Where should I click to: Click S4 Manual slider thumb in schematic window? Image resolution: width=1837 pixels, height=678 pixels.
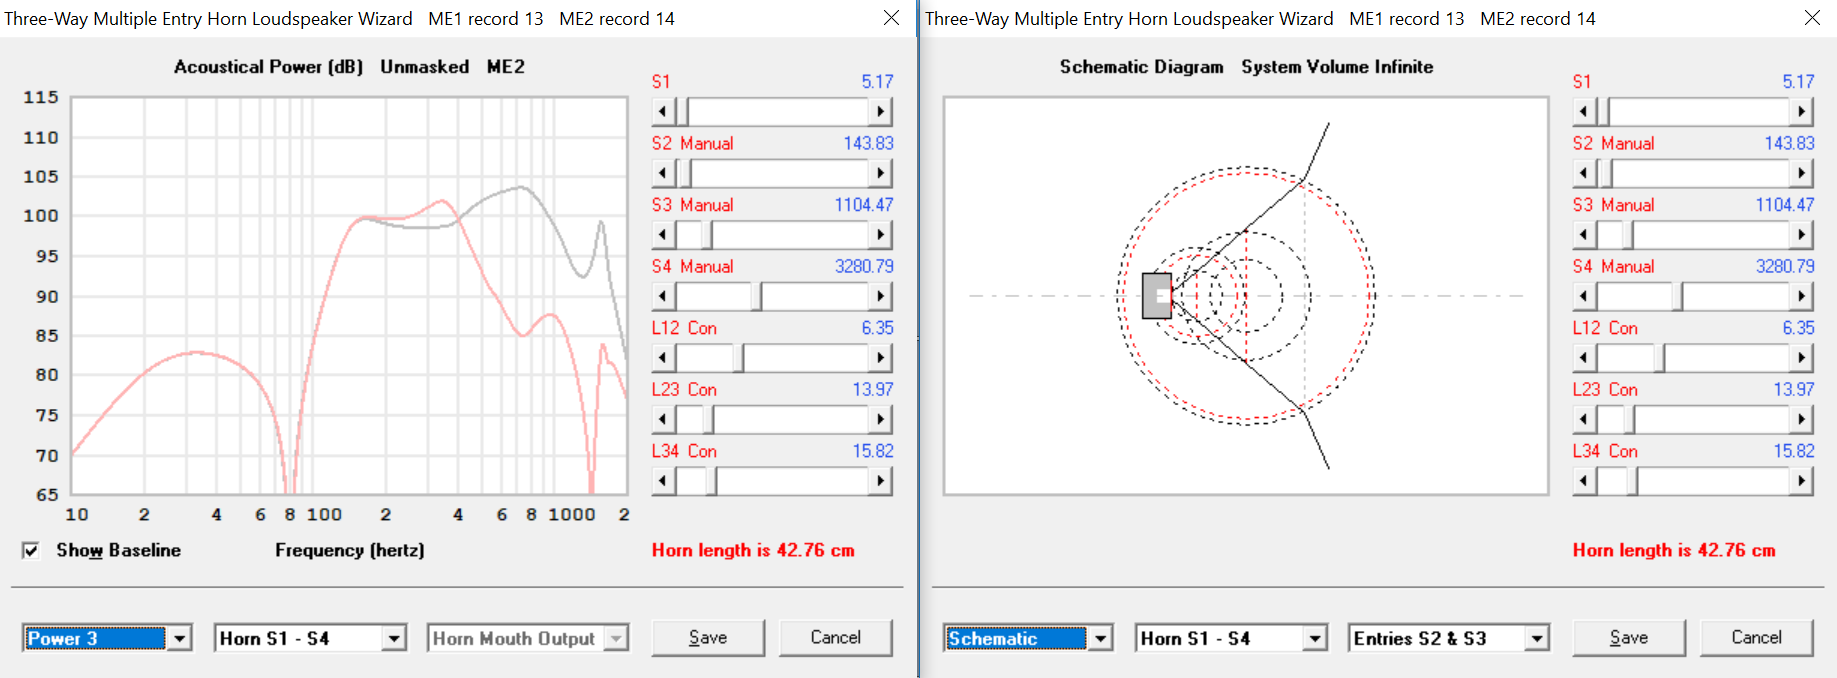coord(1677,296)
